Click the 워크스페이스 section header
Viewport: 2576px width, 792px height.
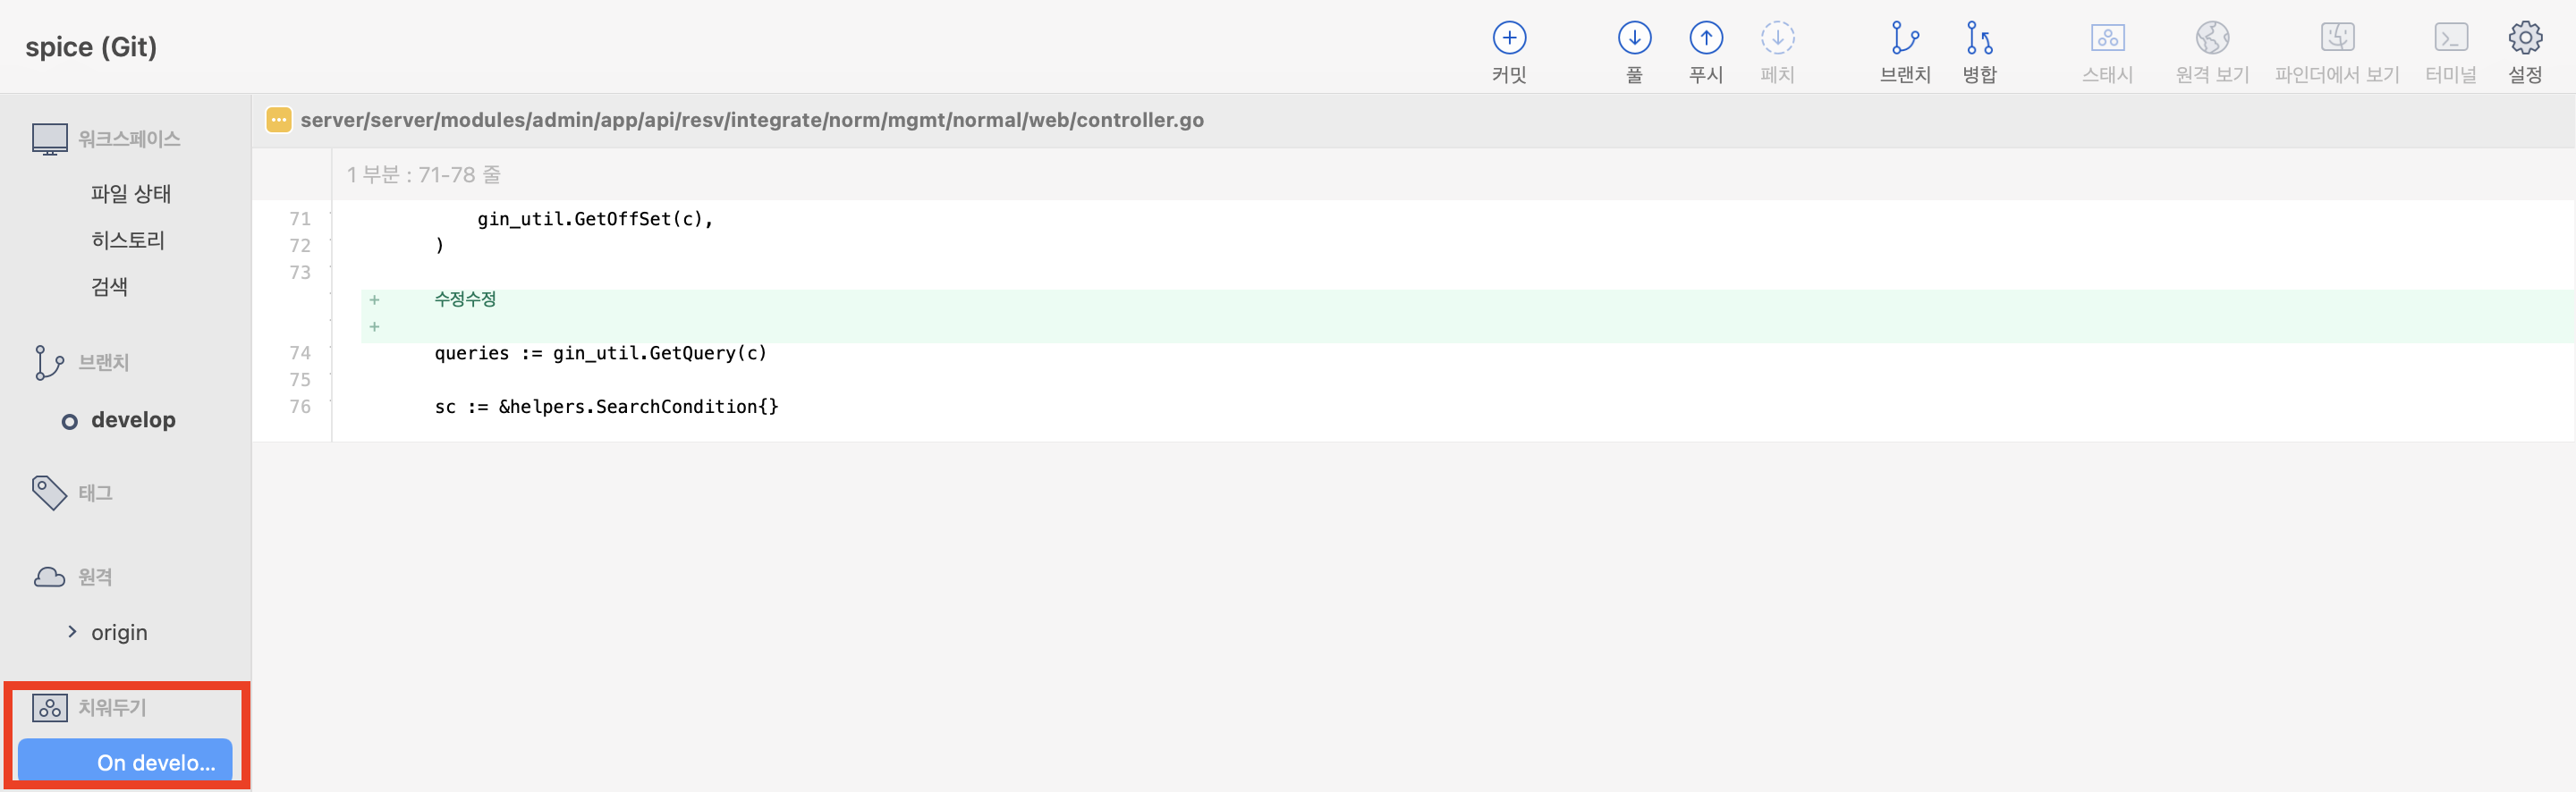coord(129,139)
